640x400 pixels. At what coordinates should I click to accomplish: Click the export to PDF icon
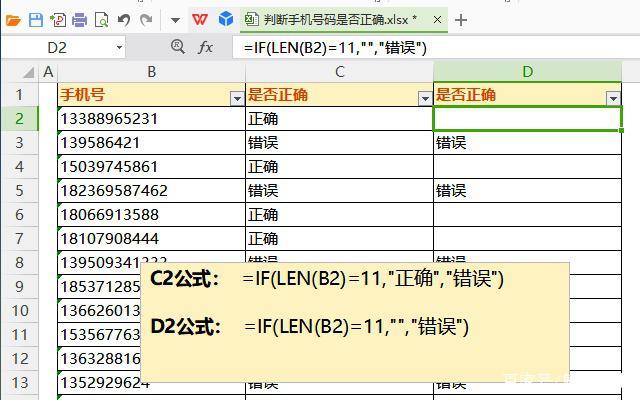point(58,20)
